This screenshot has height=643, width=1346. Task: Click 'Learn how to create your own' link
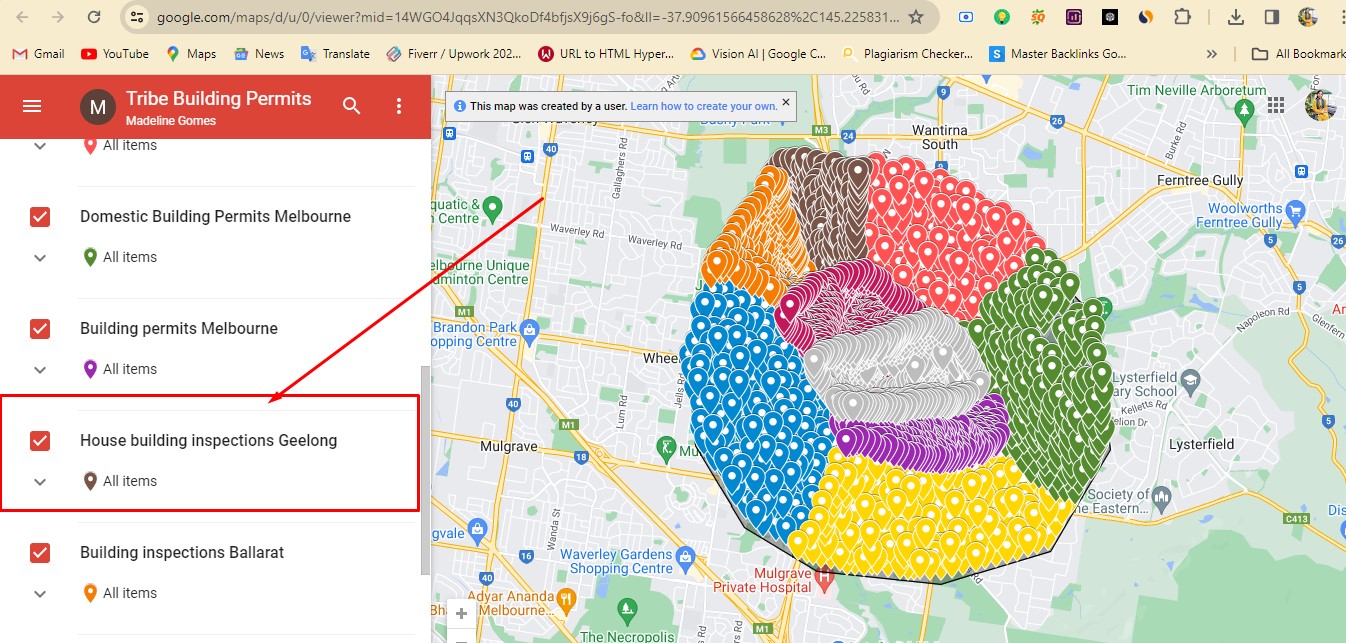pyautogui.click(x=703, y=106)
